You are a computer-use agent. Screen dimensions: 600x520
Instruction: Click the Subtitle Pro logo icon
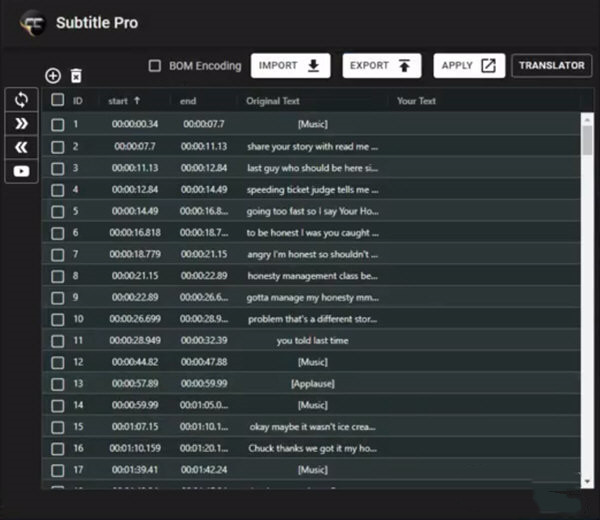pyautogui.click(x=34, y=23)
